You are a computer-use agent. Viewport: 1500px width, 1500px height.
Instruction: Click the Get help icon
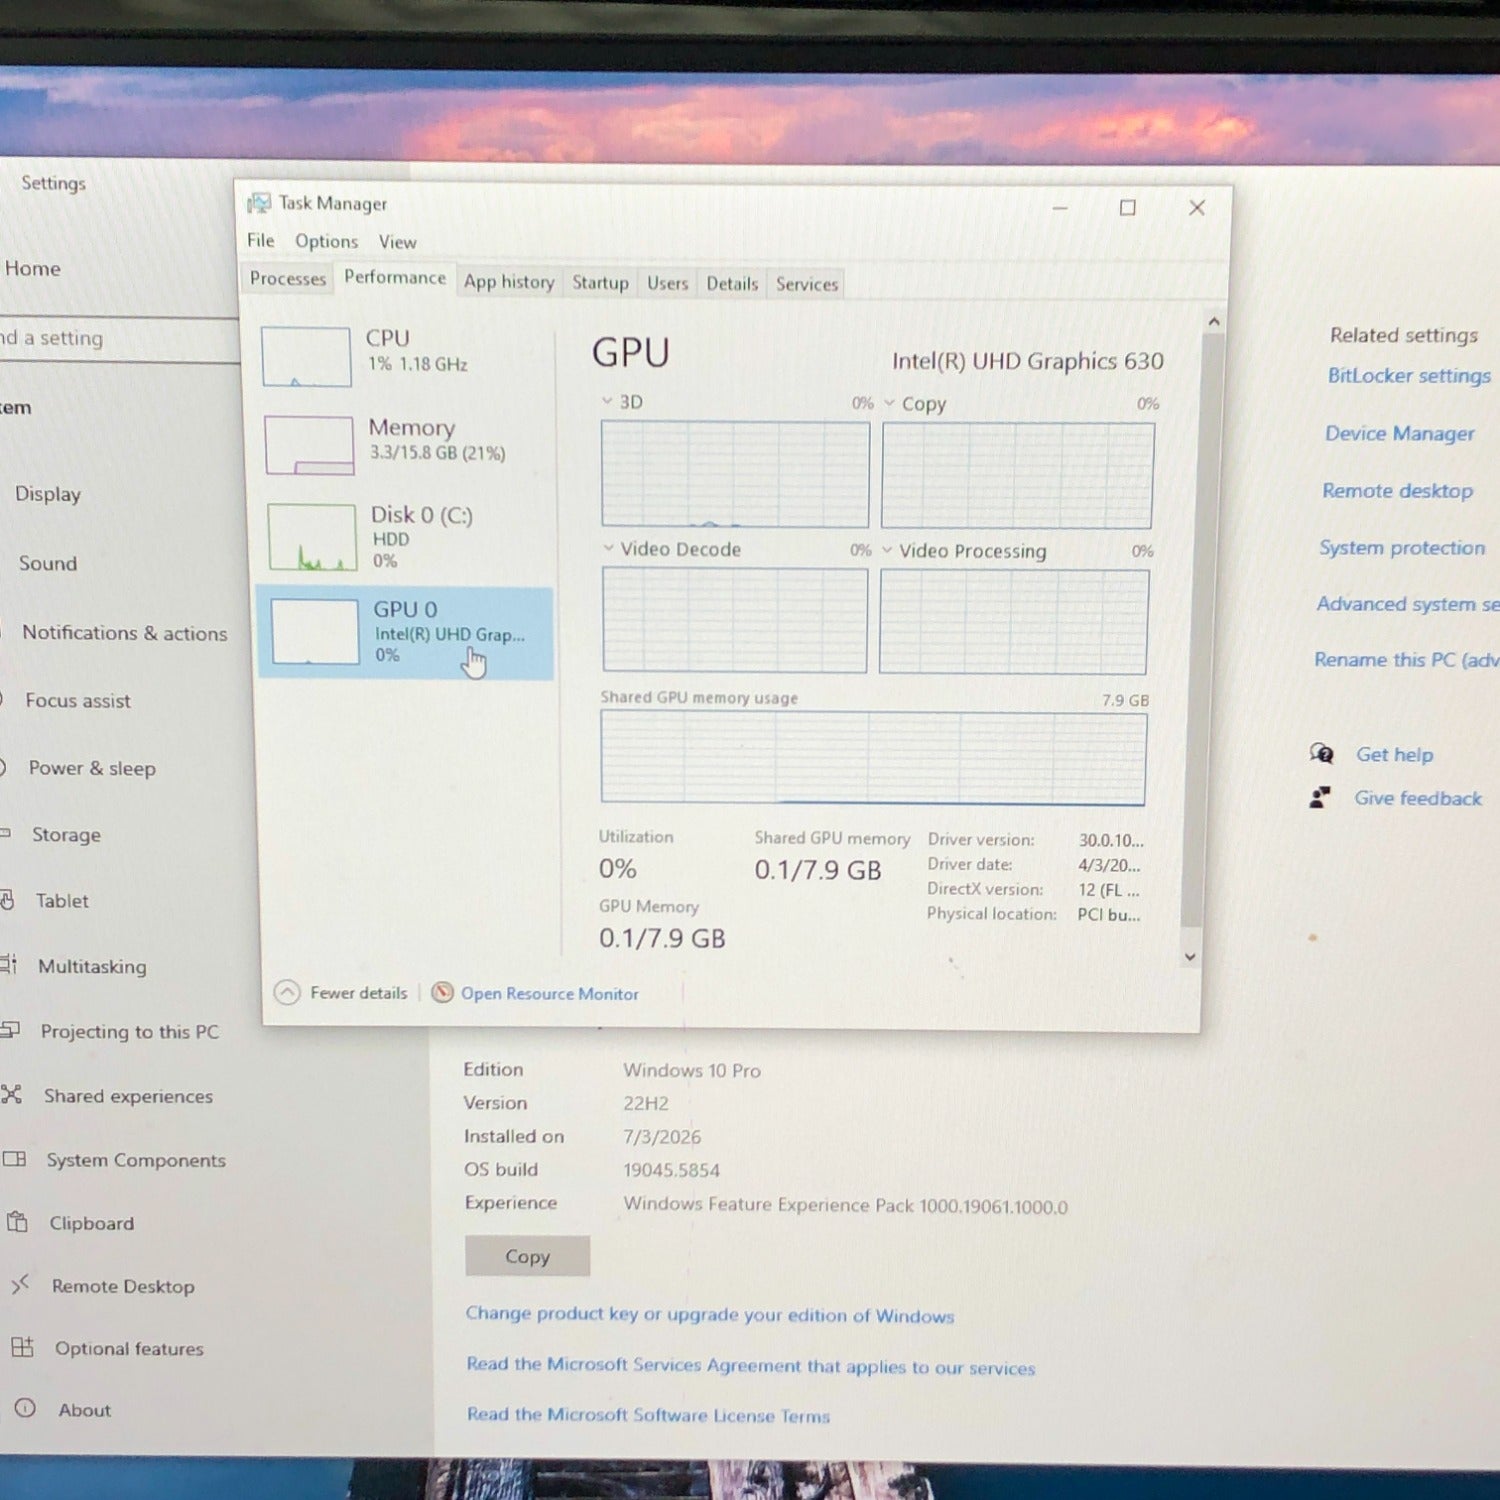[1322, 753]
